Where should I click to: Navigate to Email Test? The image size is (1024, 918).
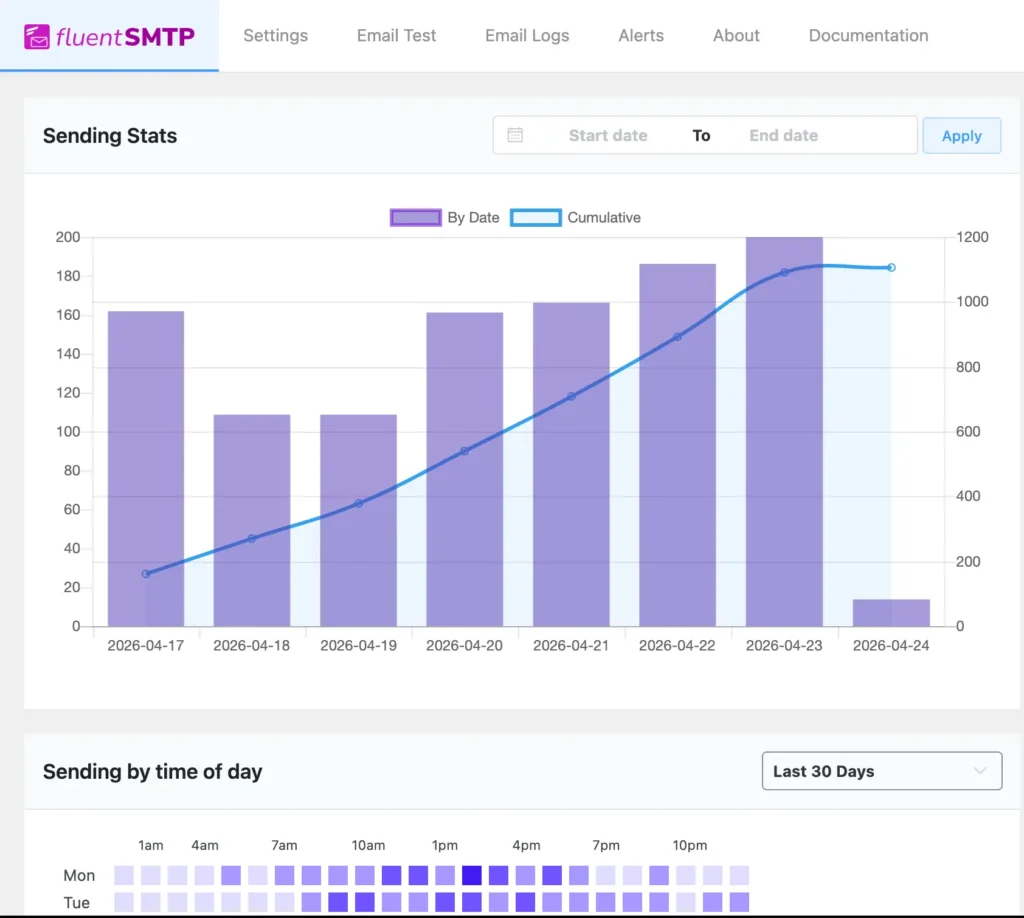click(x=396, y=35)
